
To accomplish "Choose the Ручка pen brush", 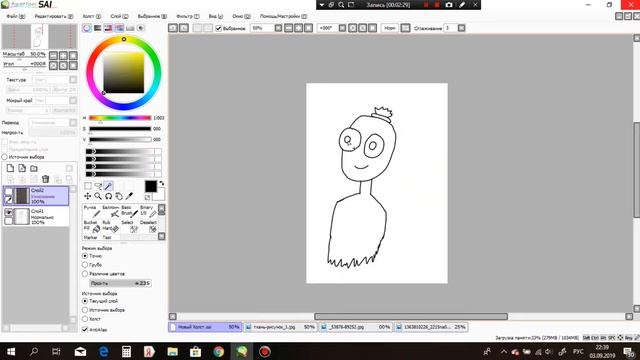I will pos(92,211).
